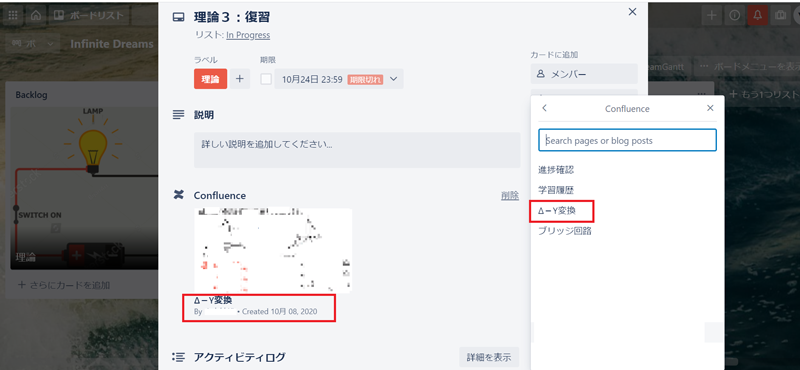Viewport: 800px width, 370px height.
Task: Open the briefcase icon in header
Action: point(781,16)
